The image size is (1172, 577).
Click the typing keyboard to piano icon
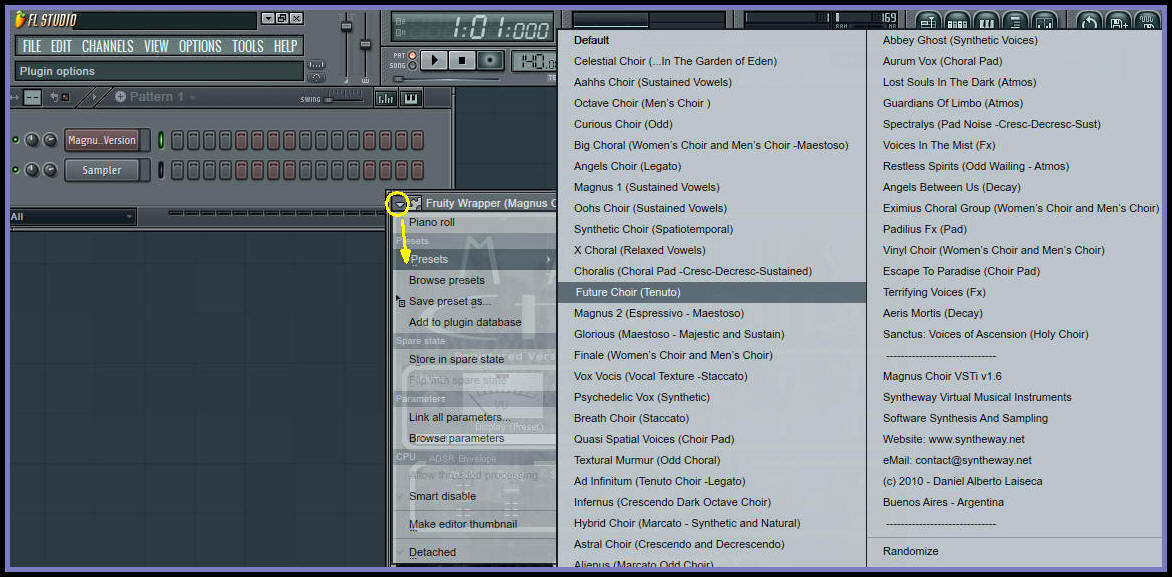[x=317, y=64]
